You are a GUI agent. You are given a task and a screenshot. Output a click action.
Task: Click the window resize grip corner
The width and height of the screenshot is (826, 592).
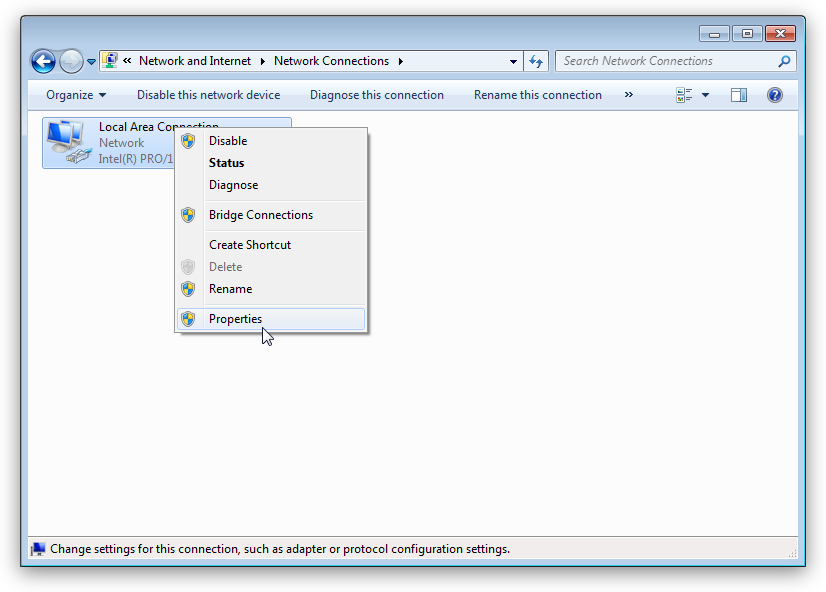792,552
